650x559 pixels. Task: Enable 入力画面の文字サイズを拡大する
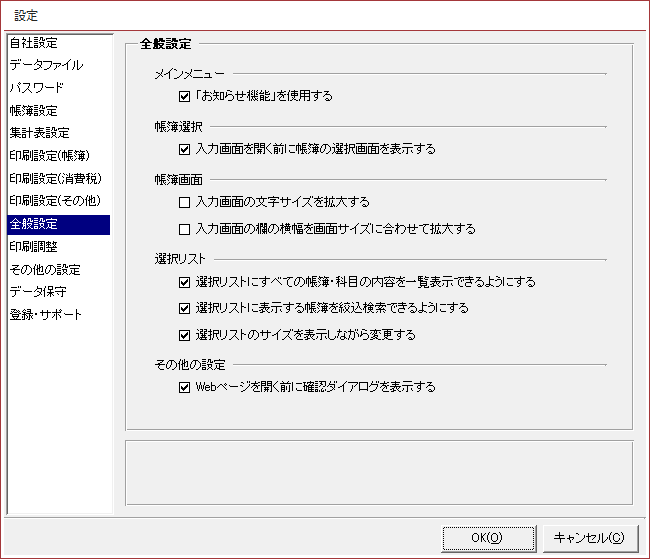(x=184, y=203)
